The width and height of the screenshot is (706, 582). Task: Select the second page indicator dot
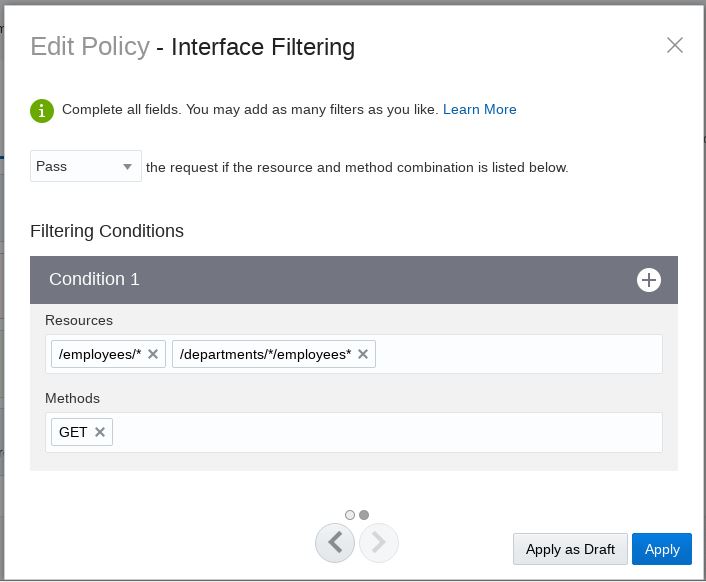pos(364,515)
